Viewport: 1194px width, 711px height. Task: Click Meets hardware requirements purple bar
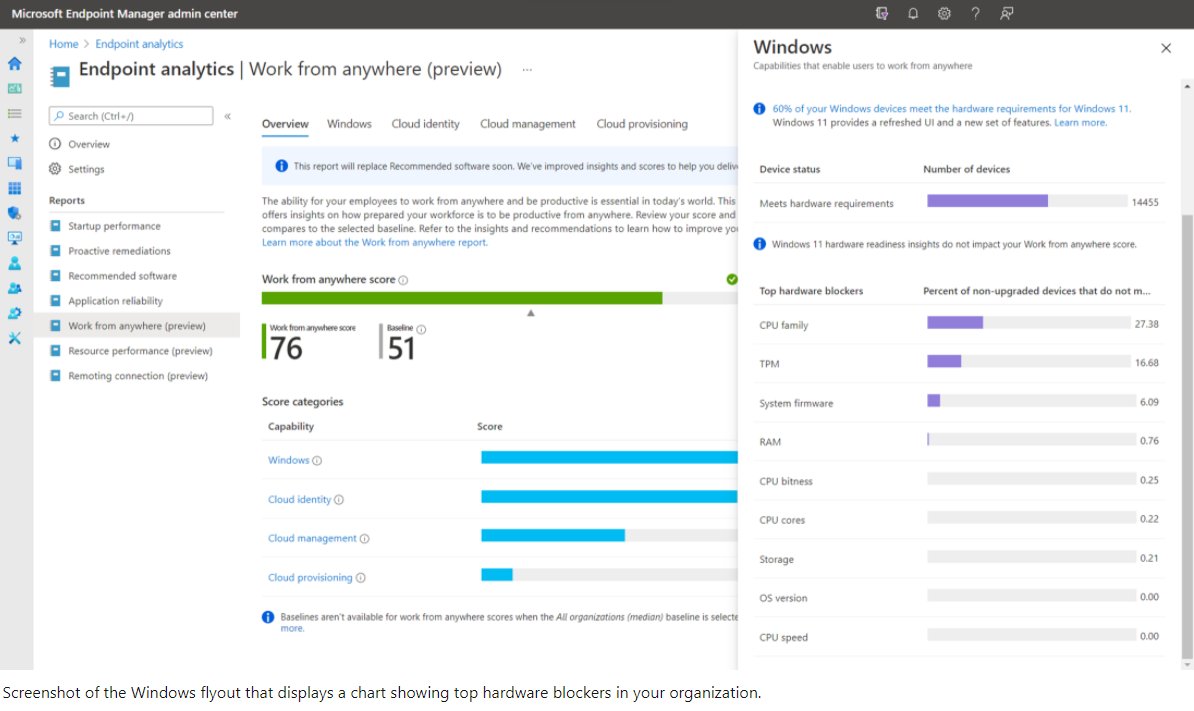coord(987,201)
